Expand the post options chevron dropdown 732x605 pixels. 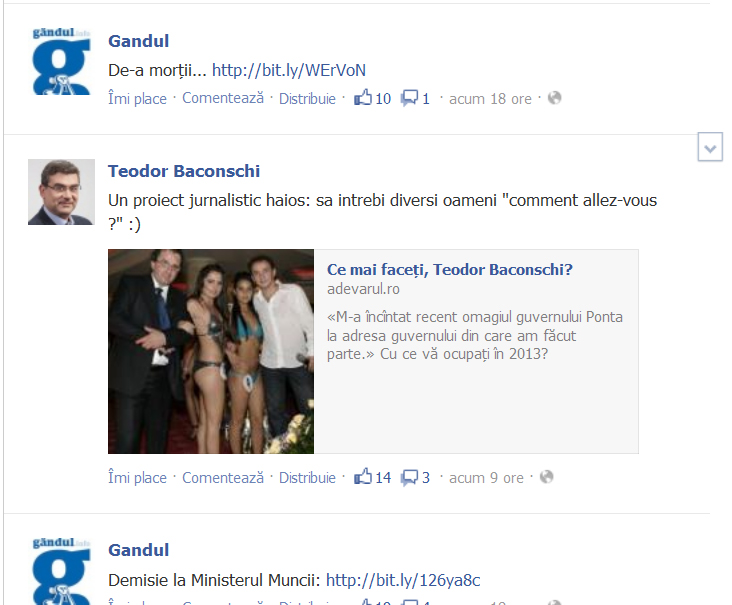pyautogui.click(x=710, y=147)
